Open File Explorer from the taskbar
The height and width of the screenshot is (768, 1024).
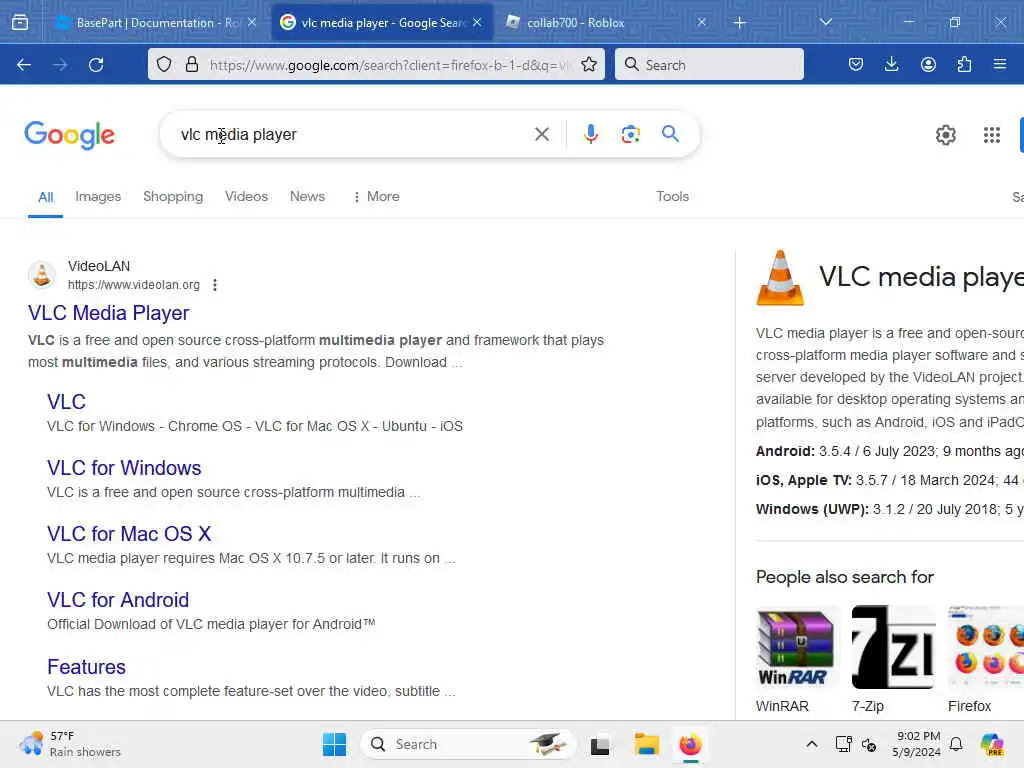click(647, 744)
